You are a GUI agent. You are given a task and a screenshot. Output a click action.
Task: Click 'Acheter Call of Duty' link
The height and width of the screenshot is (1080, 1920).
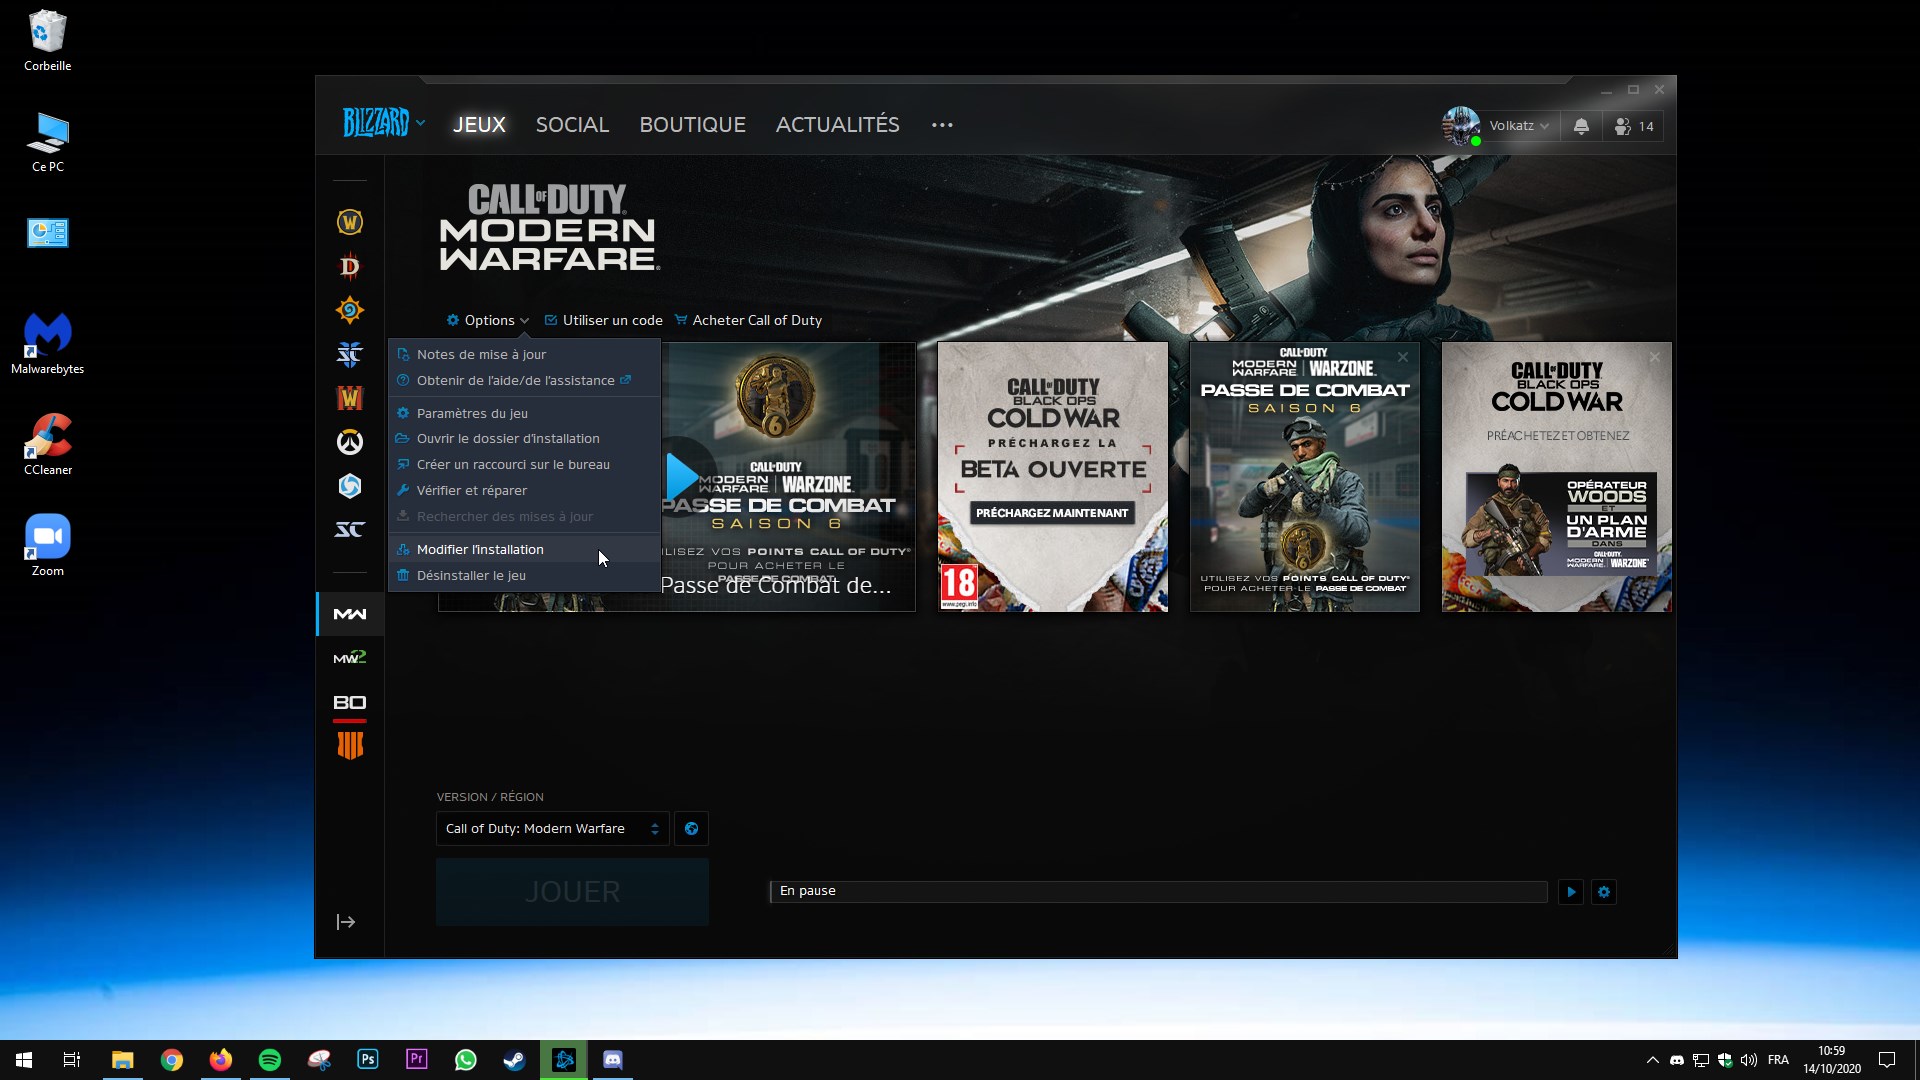click(x=757, y=320)
